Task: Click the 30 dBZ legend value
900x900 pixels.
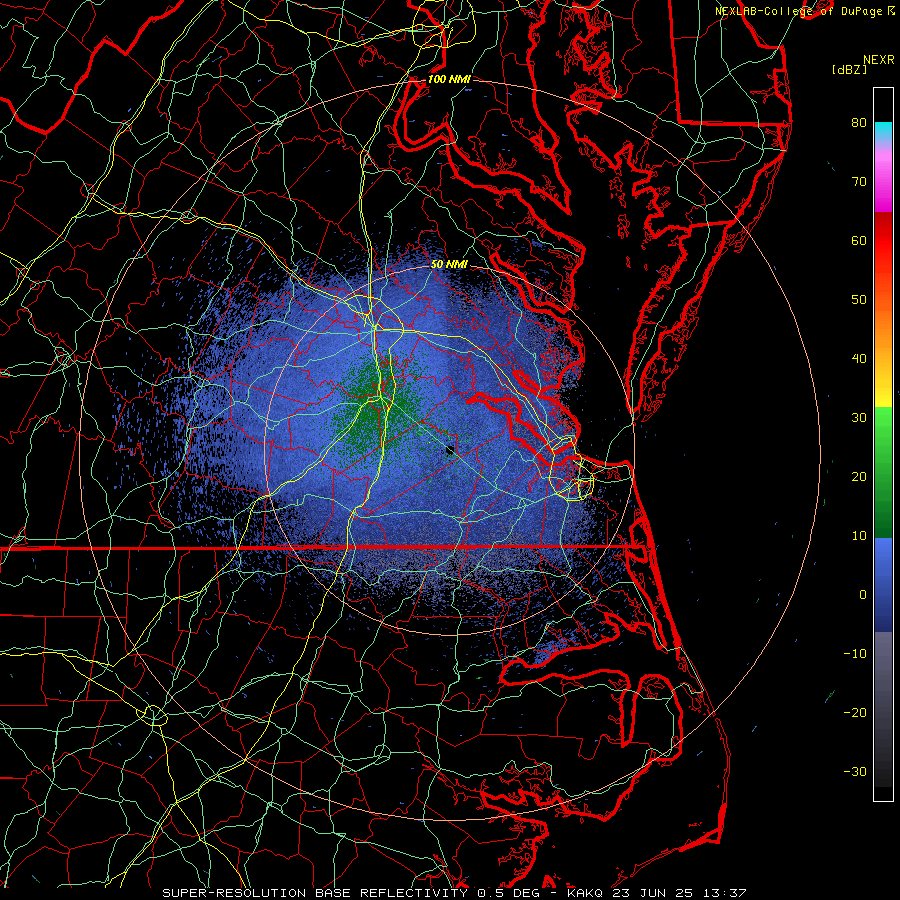Action: coord(859,417)
